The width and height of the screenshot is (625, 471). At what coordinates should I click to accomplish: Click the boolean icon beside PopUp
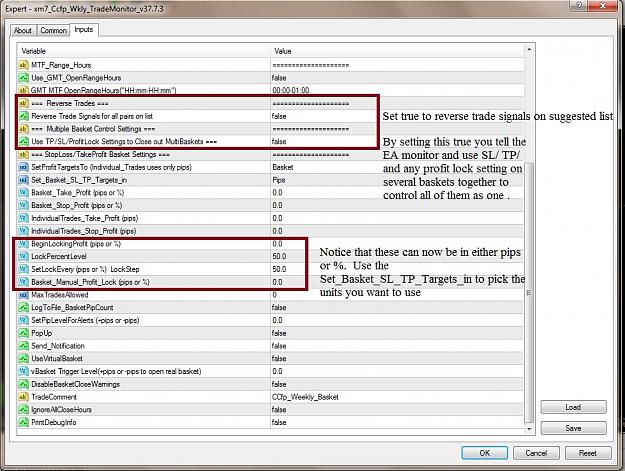[24, 333]
